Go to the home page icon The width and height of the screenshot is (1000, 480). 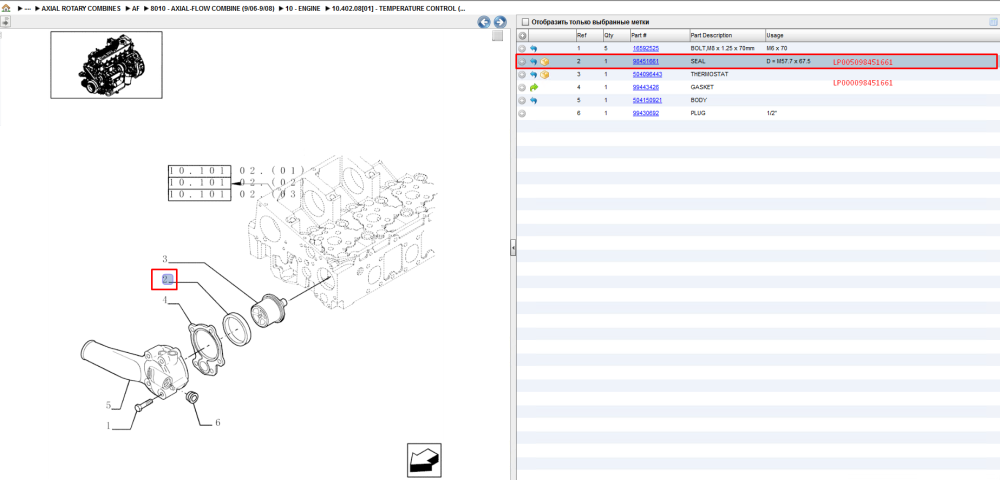pos(5,9)
